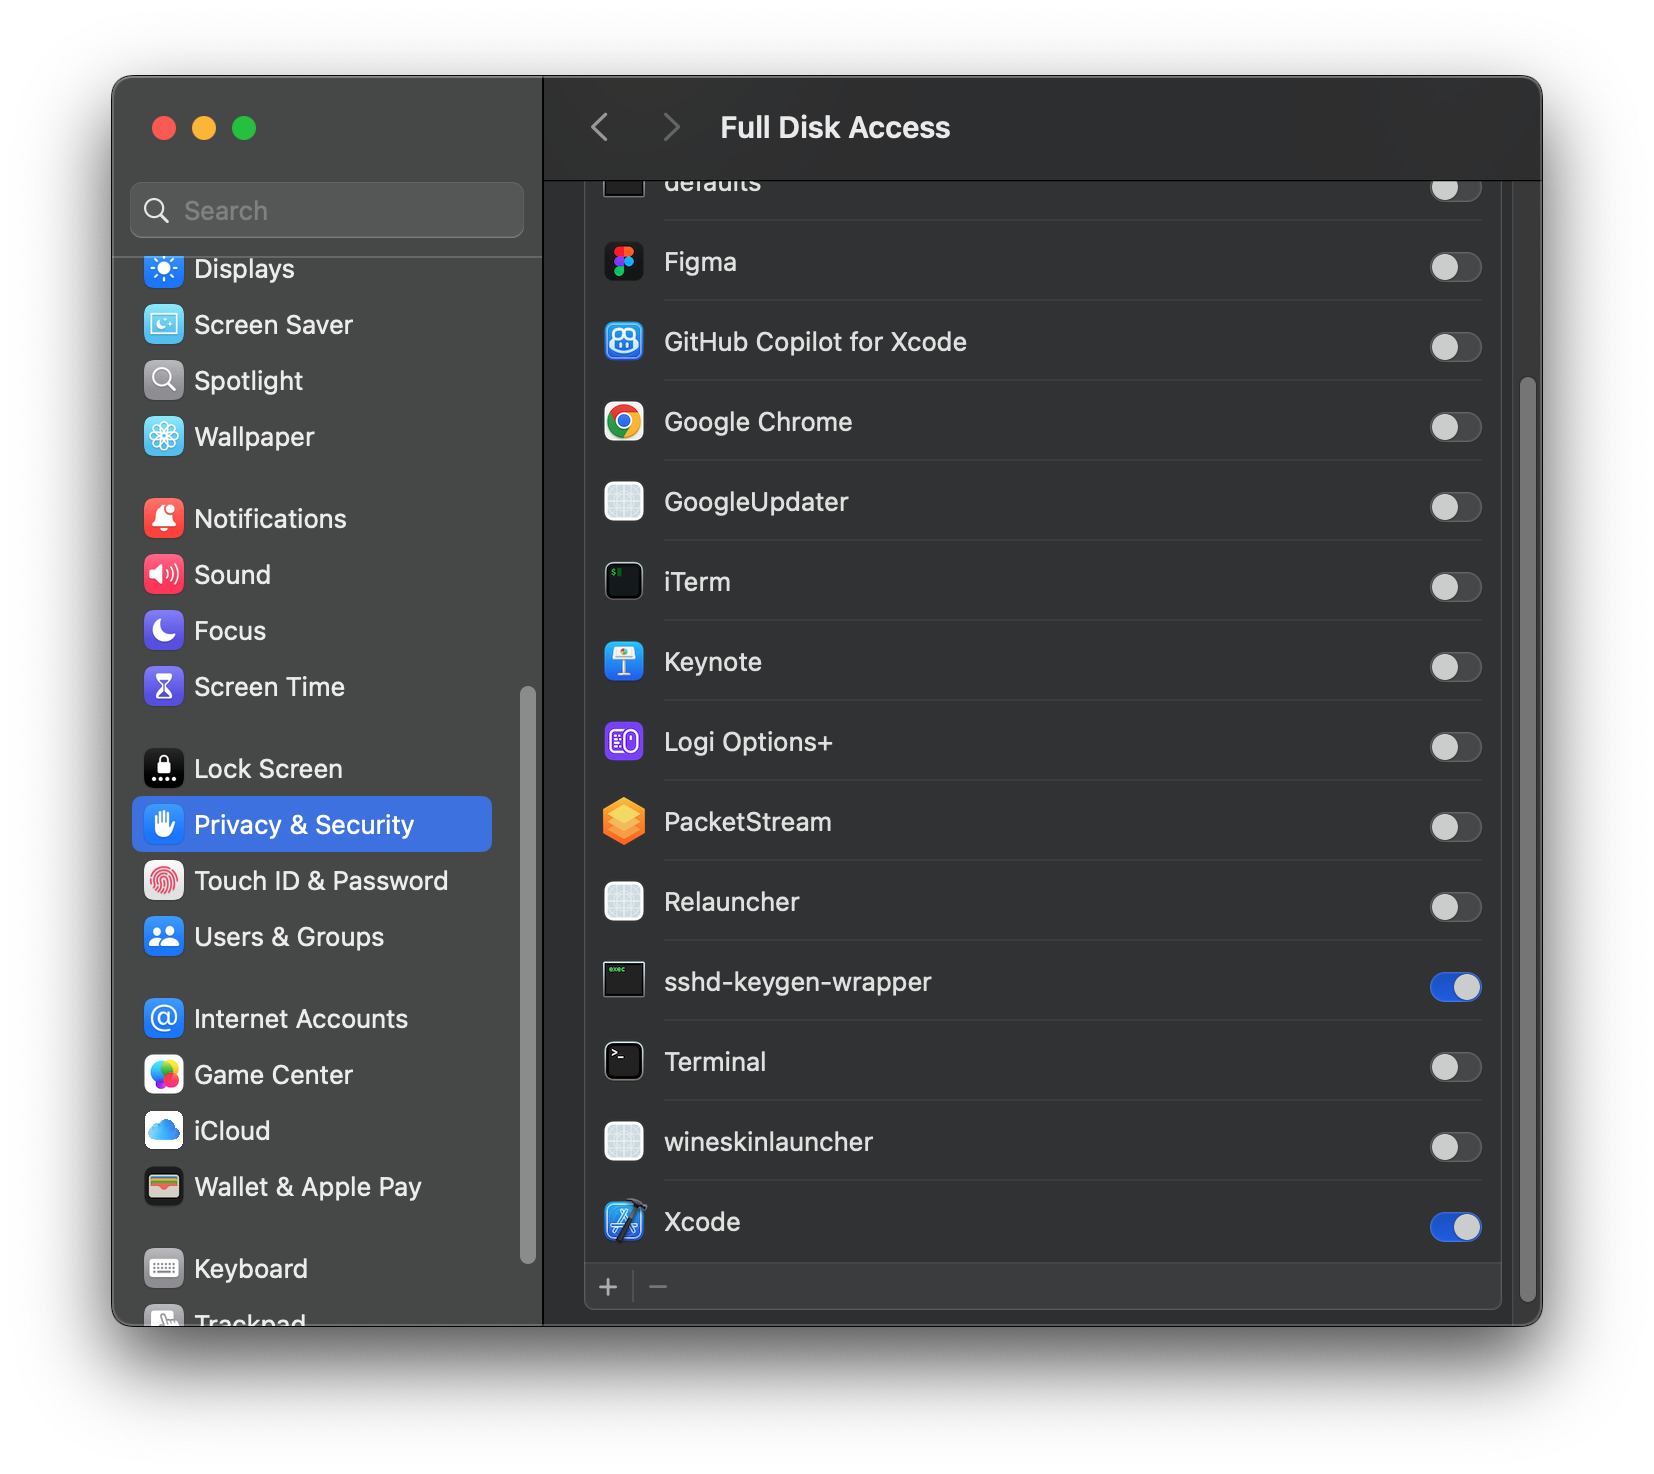Screen dimensions: 1654x1474
Task: Toggle wineskinlauncher disk access
Action: (1455, 1147)
